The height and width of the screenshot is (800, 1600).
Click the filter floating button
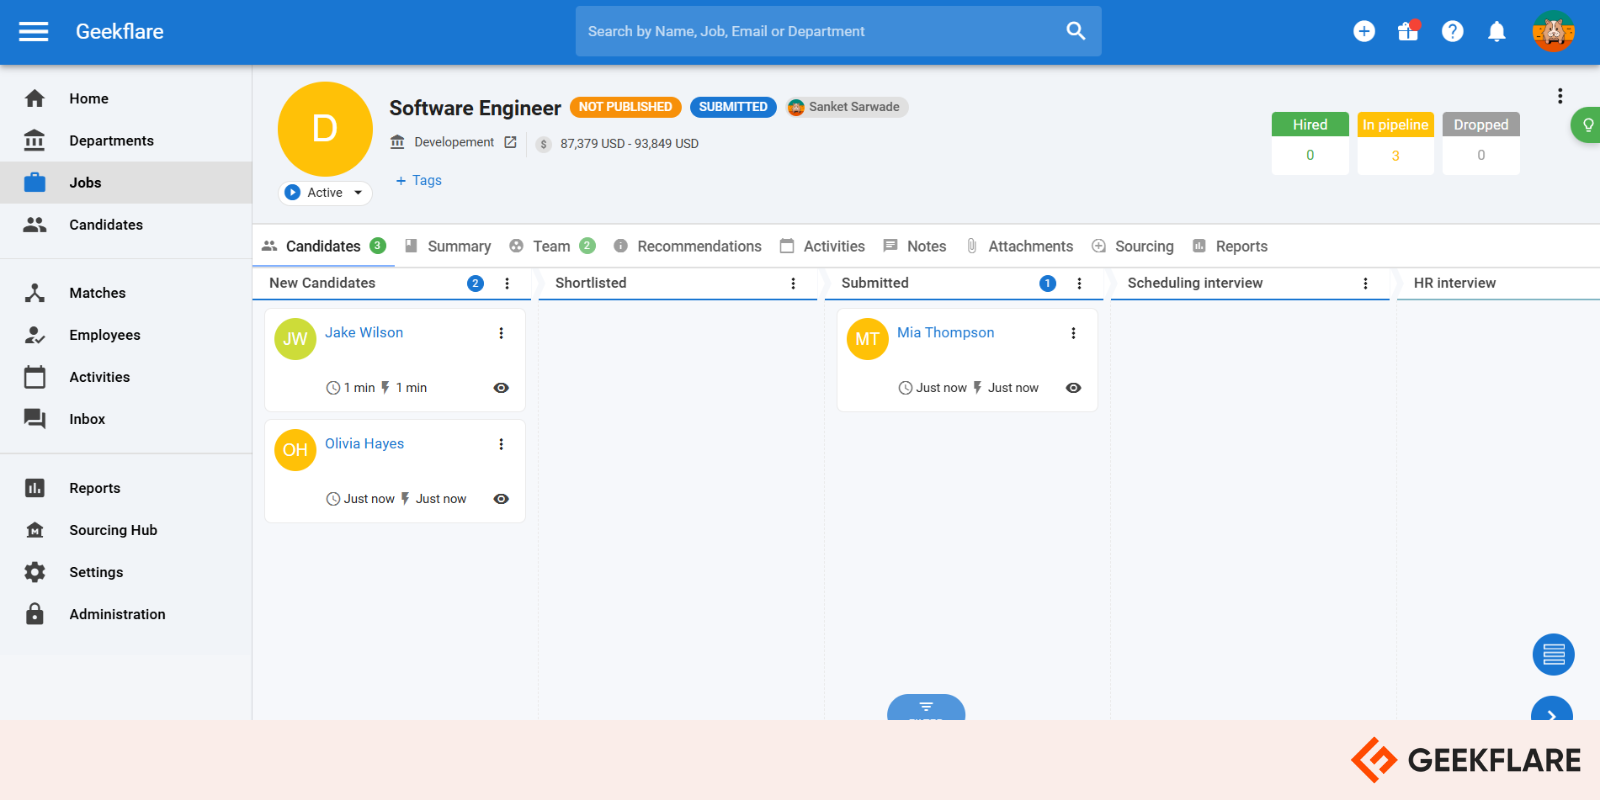pos(926,707)
